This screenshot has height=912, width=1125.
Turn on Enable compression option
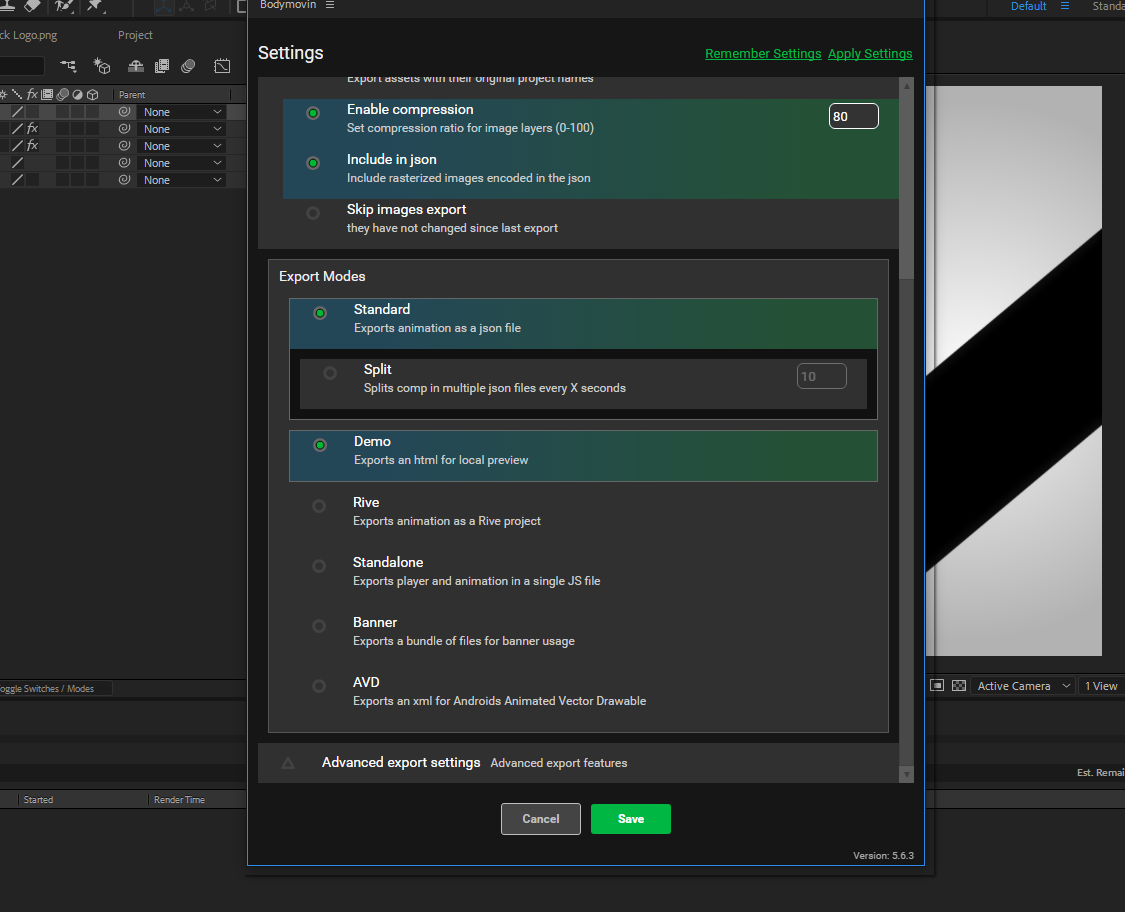click(313, 113)
